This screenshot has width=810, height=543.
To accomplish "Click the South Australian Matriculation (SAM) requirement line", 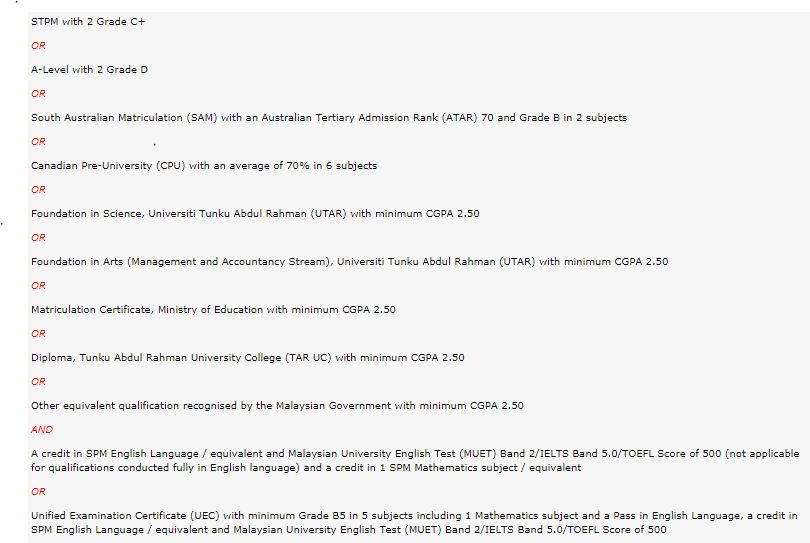I will [x=329, y=118].
